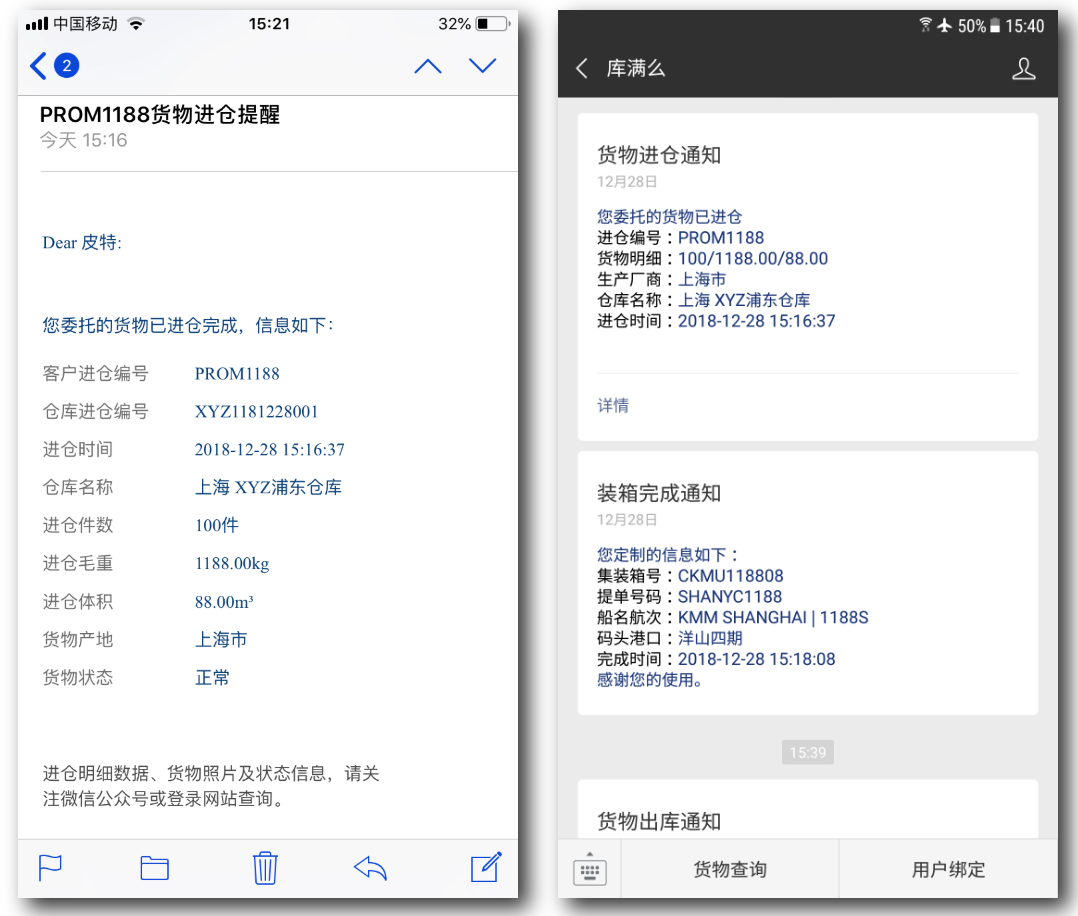
Task: Tap the 上海 XYZ浦东仓库 warehouse name in email
Action: pyautogui.click(x=268, y=488)
